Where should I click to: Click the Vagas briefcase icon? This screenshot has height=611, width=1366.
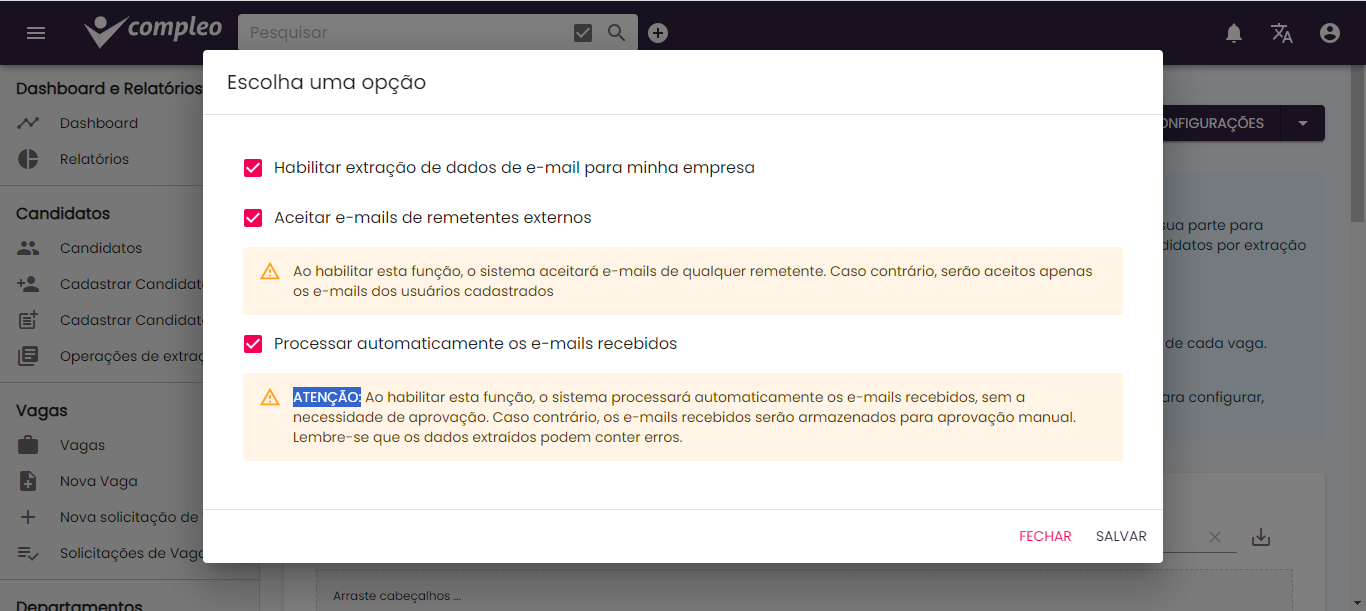[x=28, y=444]
